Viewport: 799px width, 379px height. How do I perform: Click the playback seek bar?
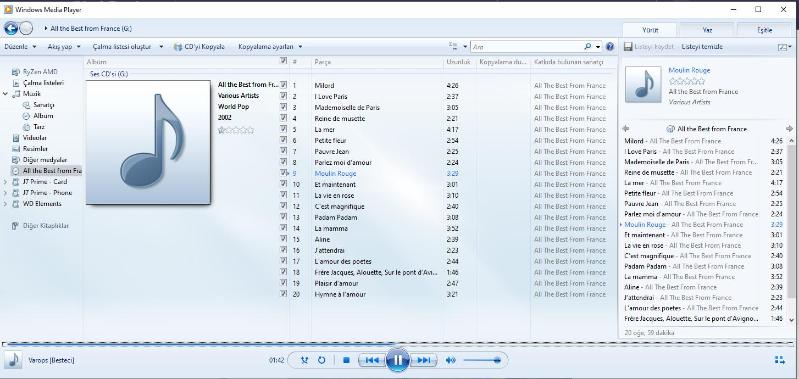click(397, 344)
